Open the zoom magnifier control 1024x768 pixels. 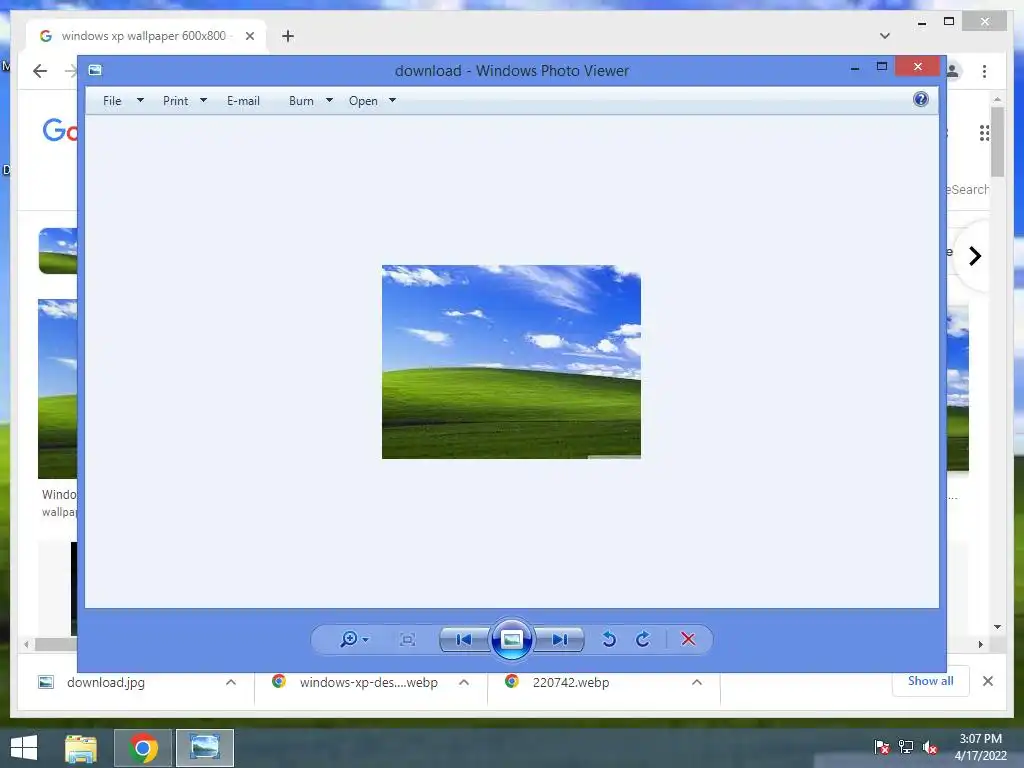(349, 639)
